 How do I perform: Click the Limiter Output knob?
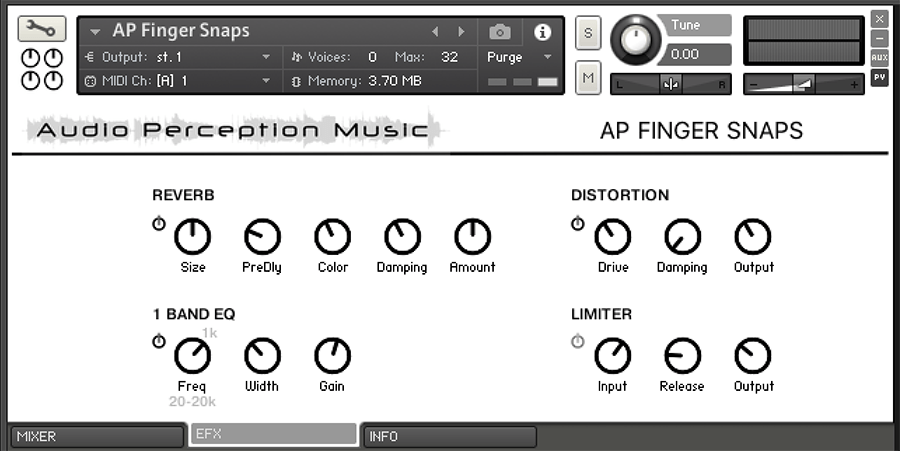pyautogui.click(x=752, y=356)
